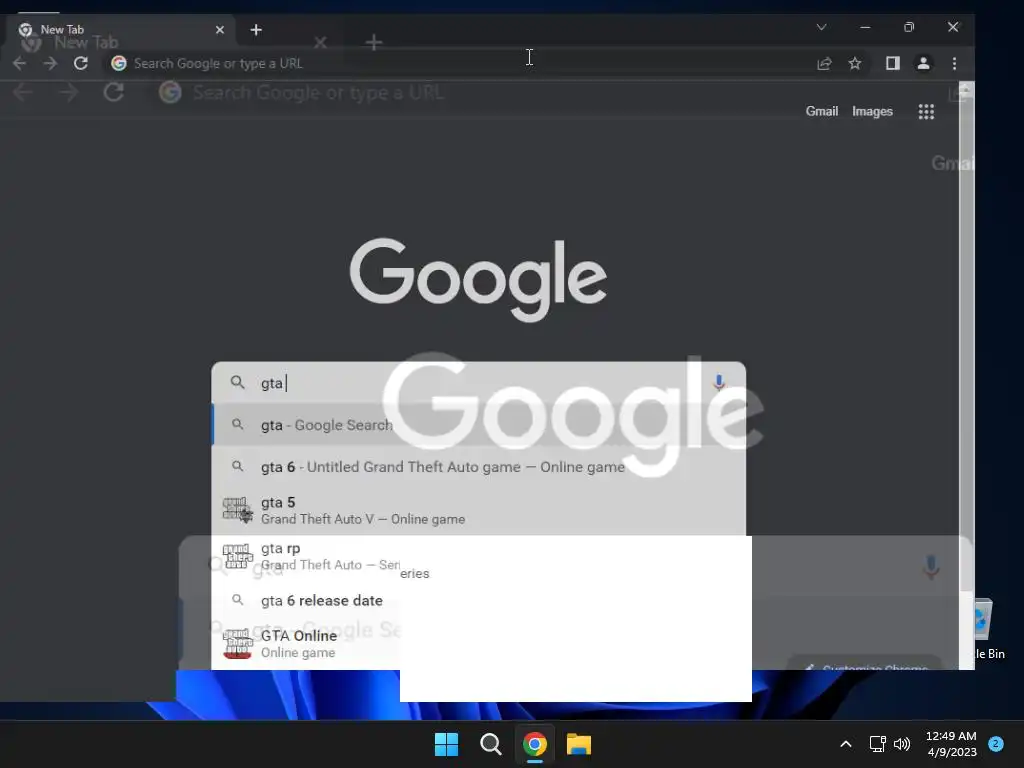The image size is (1024, 768).
Task: Open Windows Search from the taskbar
Action: click(x=490, y=744)
